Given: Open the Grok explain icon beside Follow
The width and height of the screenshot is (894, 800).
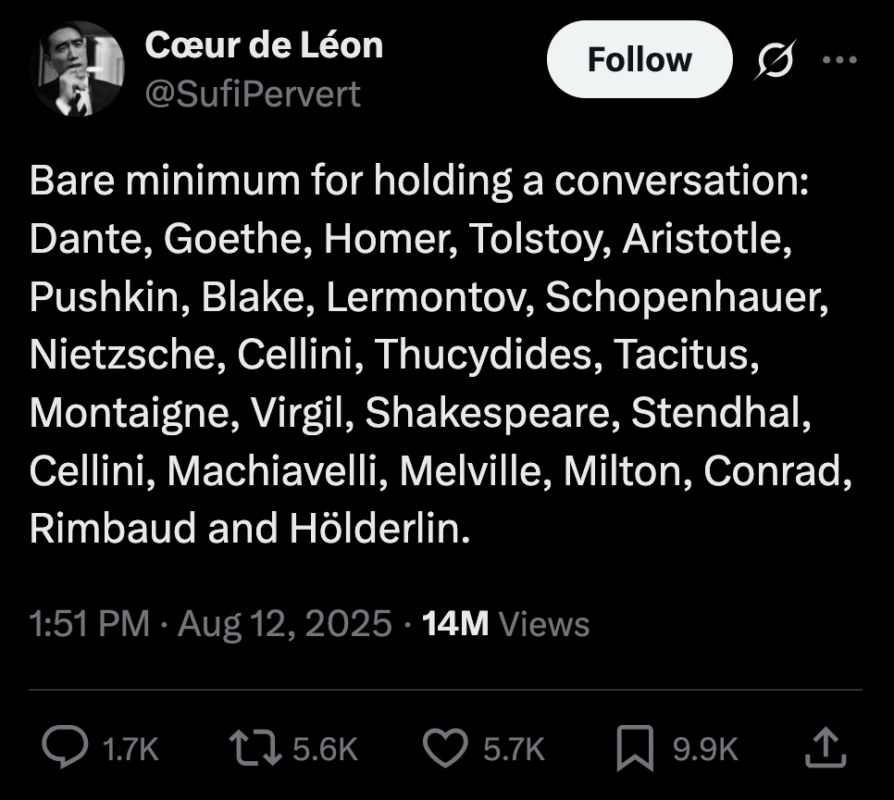Looking at the screenshot, I should point(773,61).
